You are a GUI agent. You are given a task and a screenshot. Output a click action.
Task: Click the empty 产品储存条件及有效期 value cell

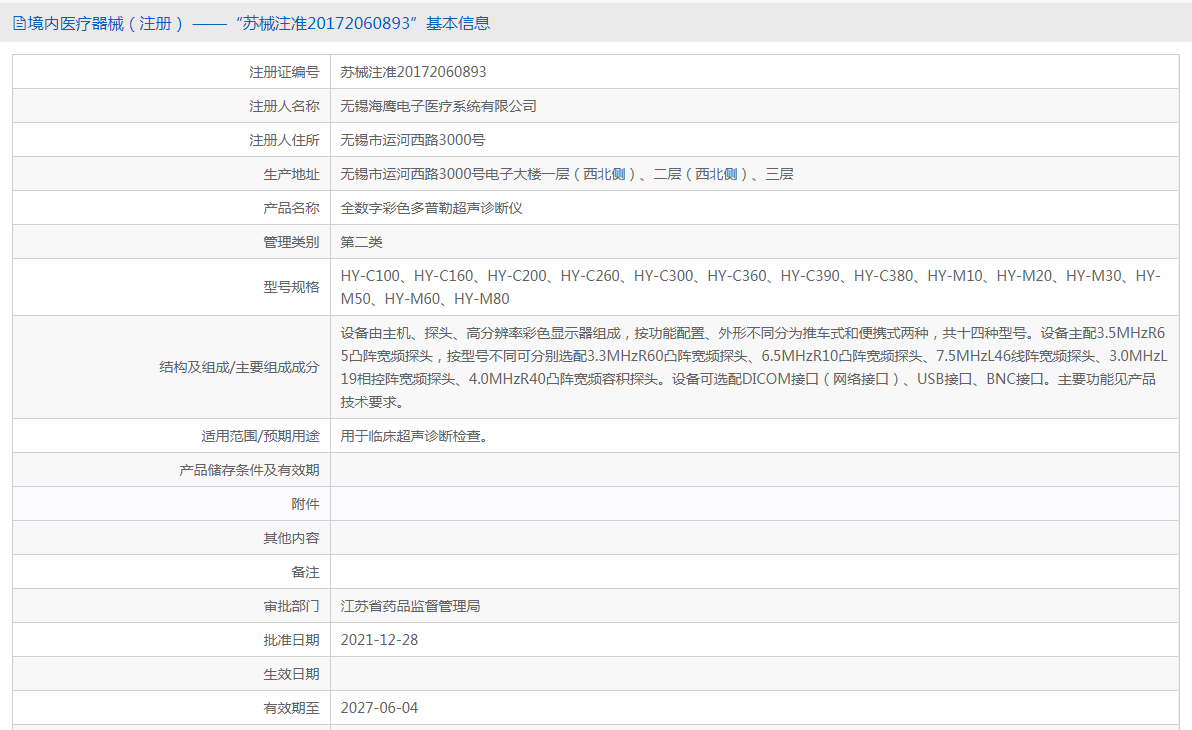[x=754, y=470]
